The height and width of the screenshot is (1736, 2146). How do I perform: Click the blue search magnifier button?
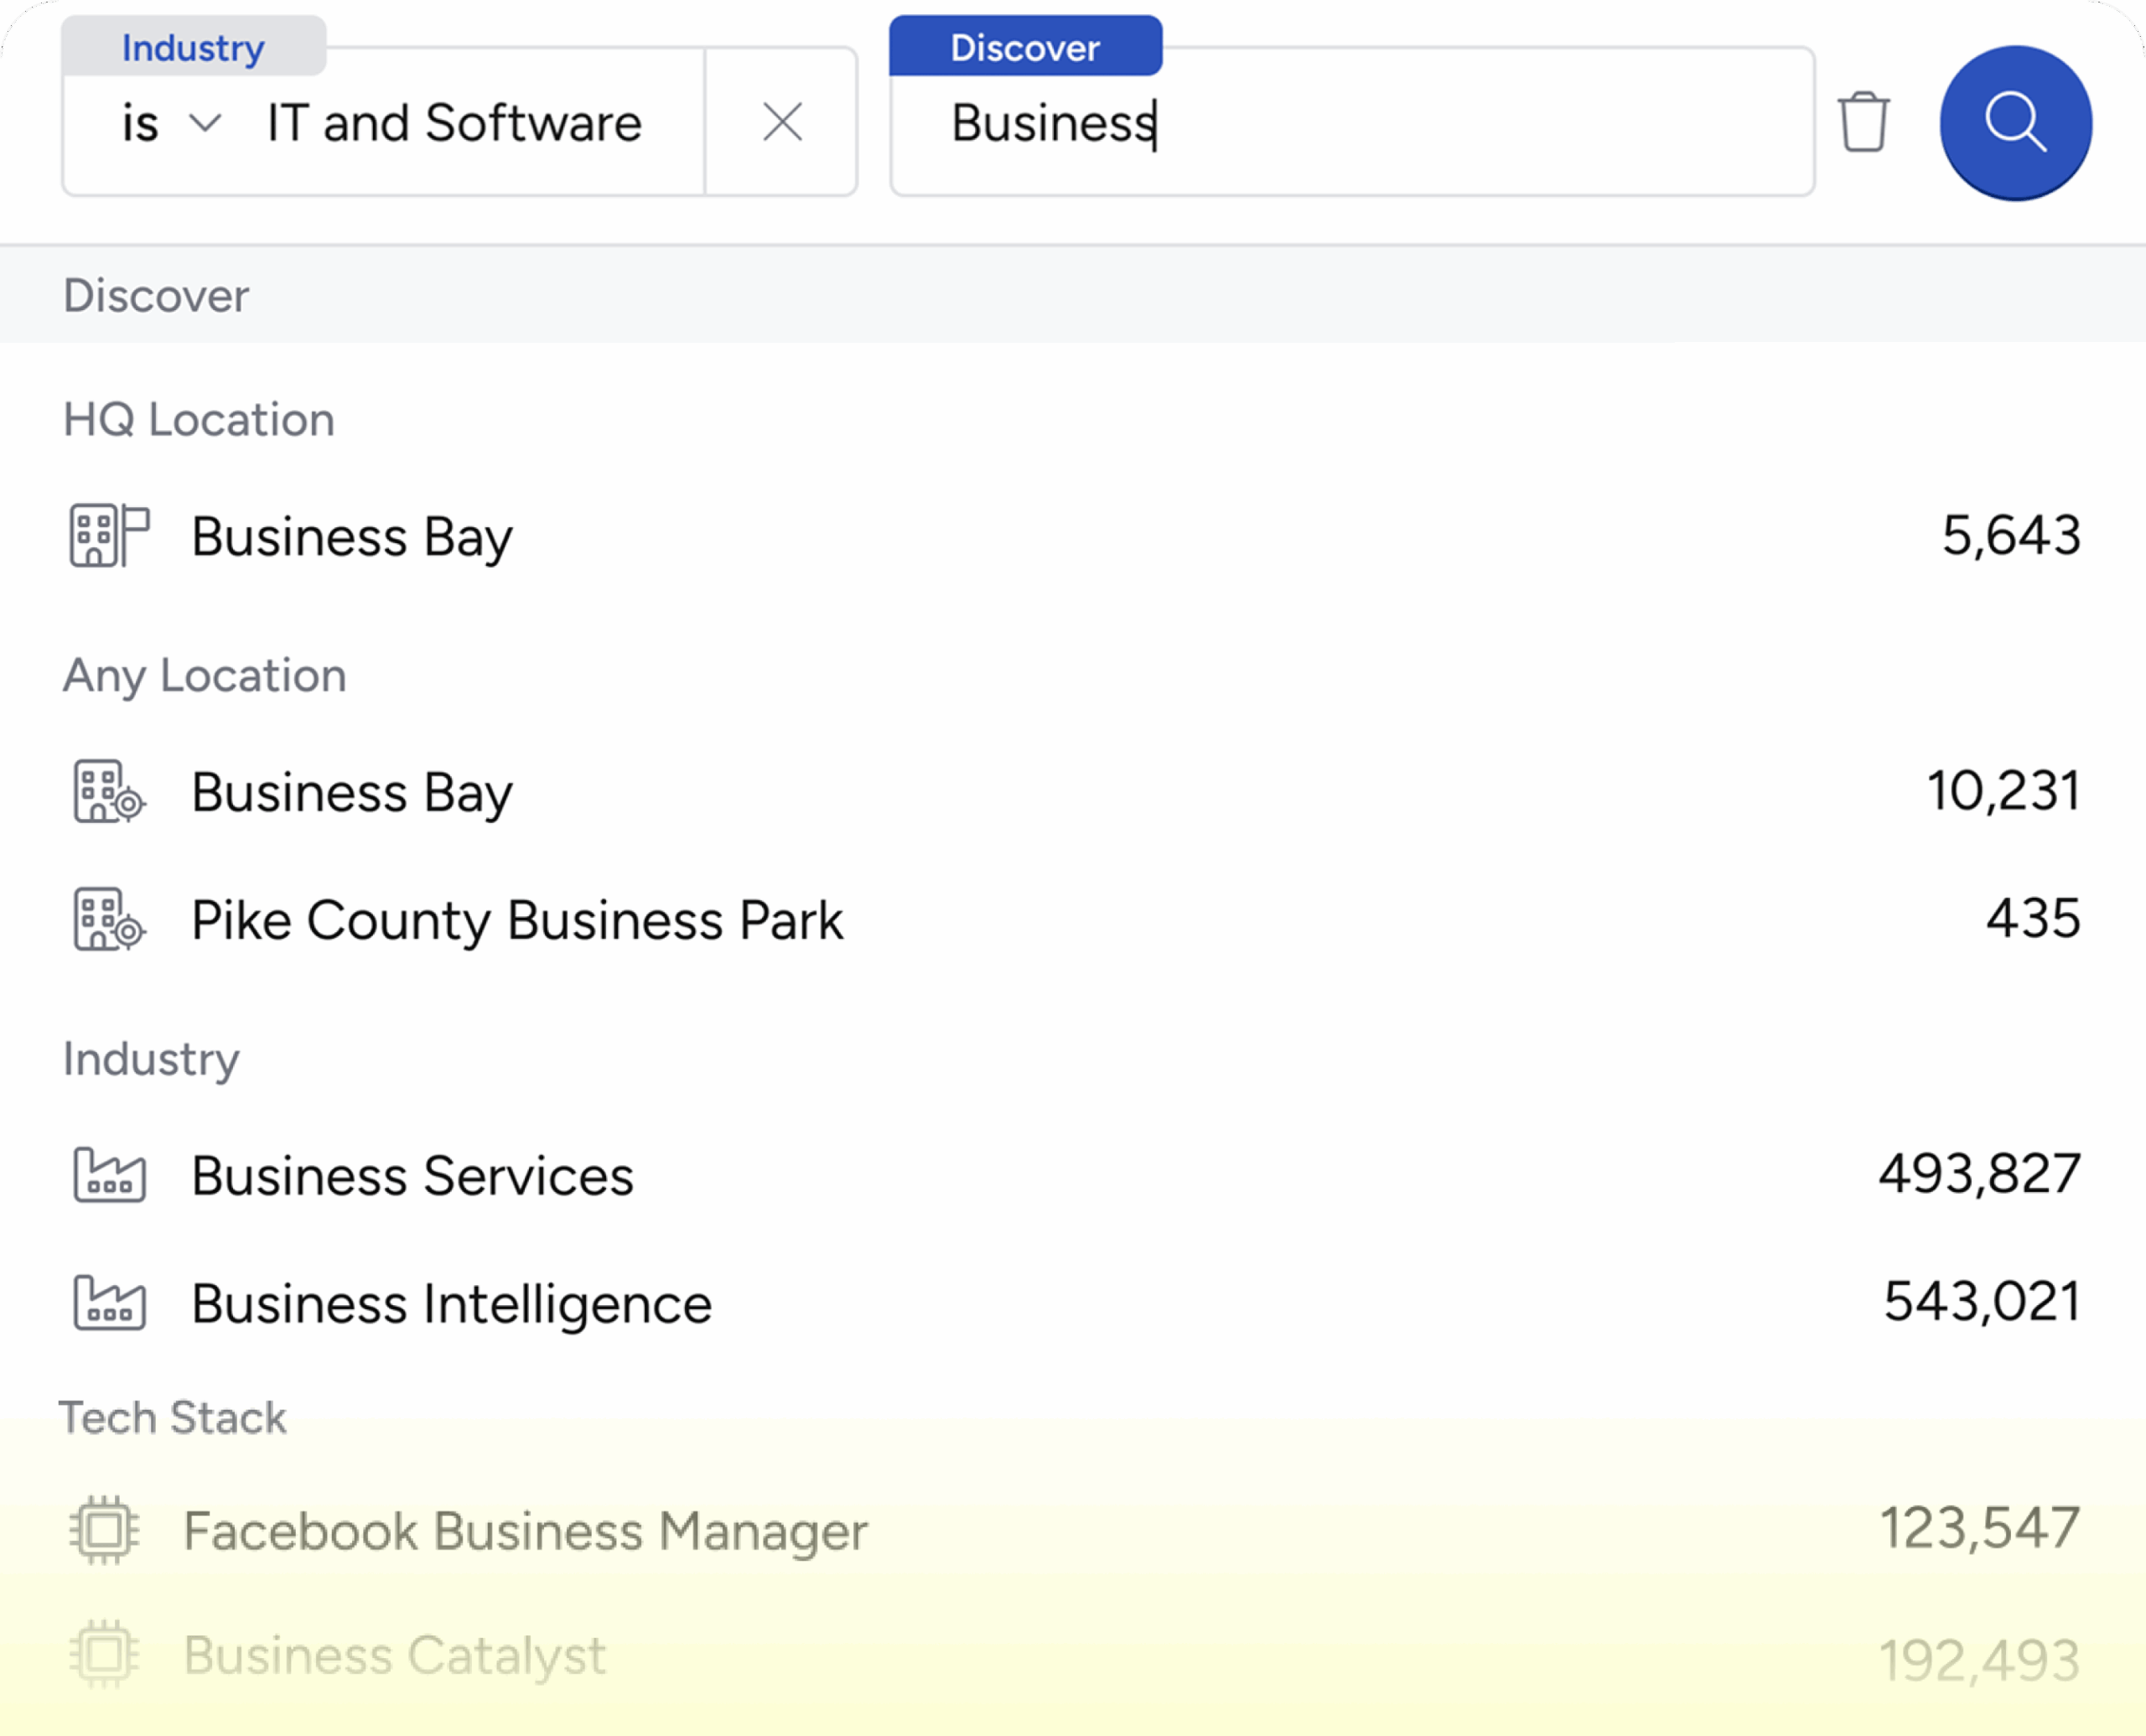[2015, 122]
